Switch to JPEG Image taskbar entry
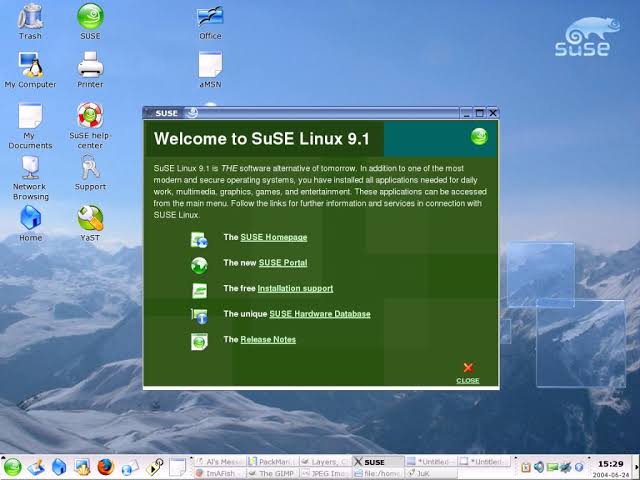The width and height of the screenshot is (640, 480). [325, 473]
